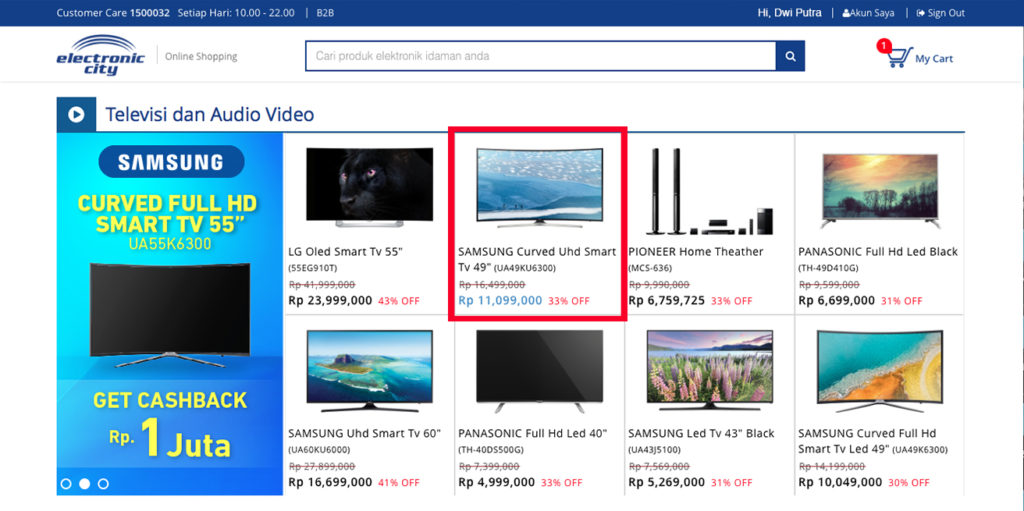Image resolution: width=1024 pixels, height=511 pixels.
Task: Select the third banner carousel dot
Action: (x=103, y=484)
